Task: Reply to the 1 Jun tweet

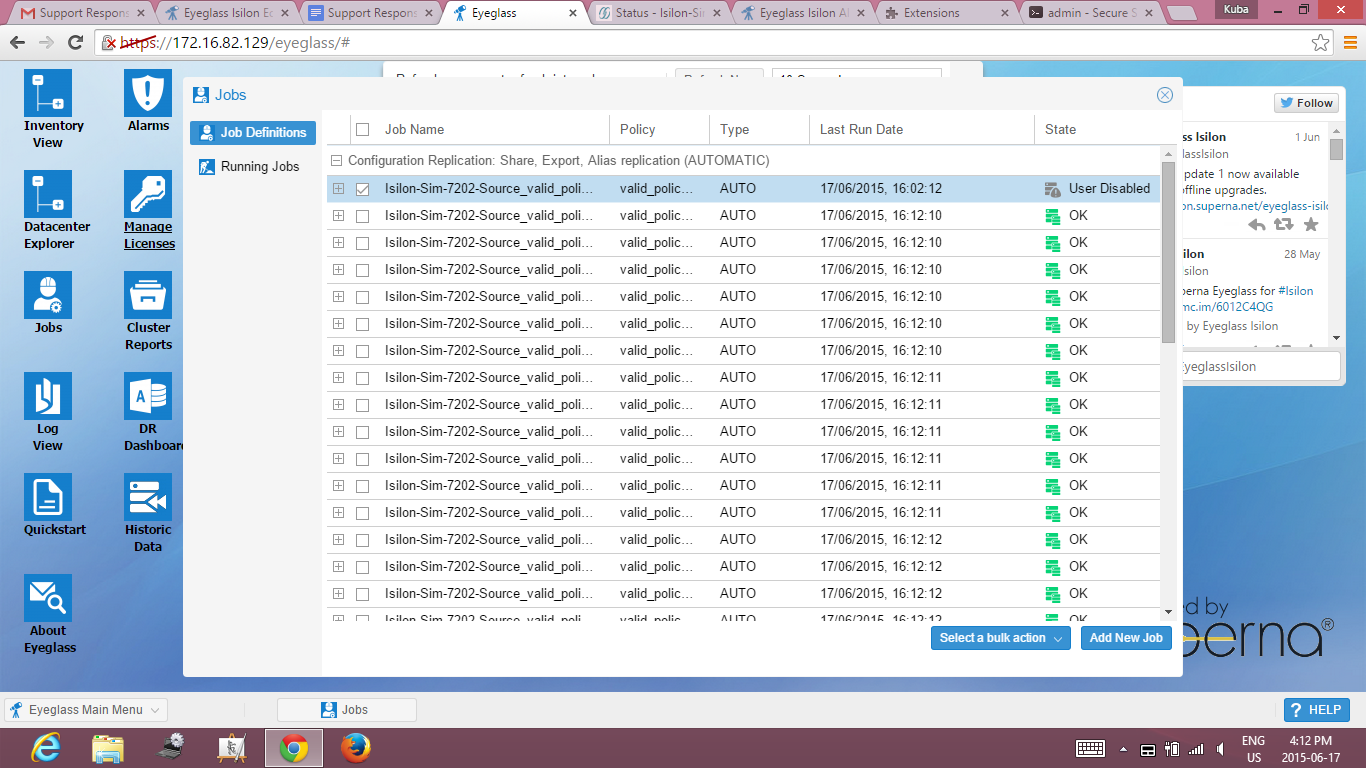Action: [x=1257, y=226]
